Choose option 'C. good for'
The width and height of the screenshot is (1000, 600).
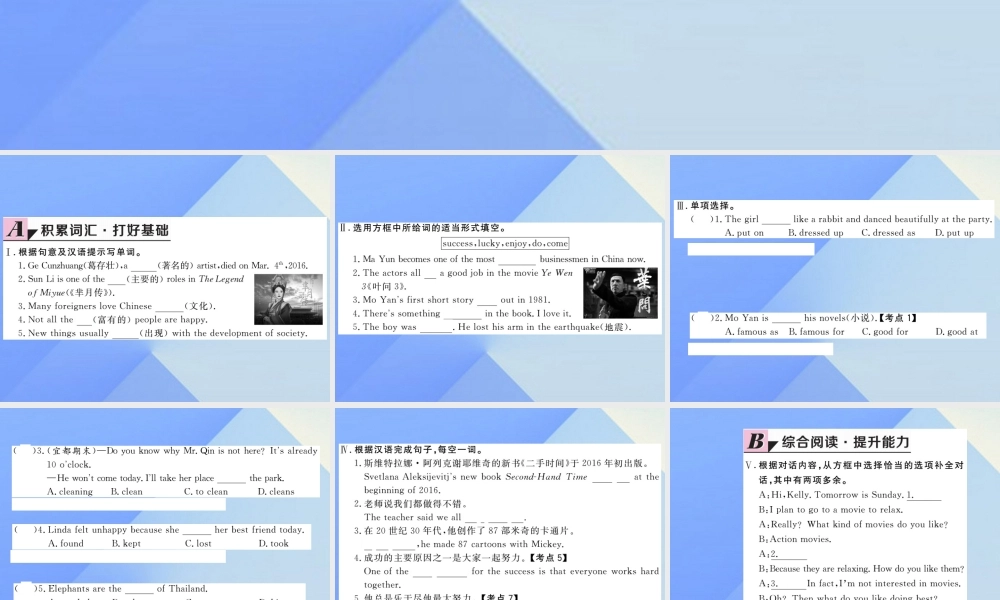tap(885, 332)
